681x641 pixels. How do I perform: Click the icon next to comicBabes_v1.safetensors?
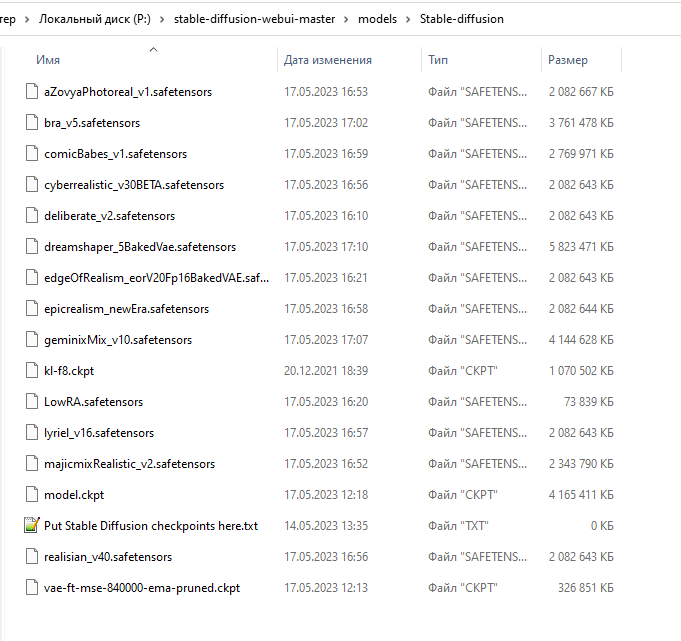click(x=32, y=154)
